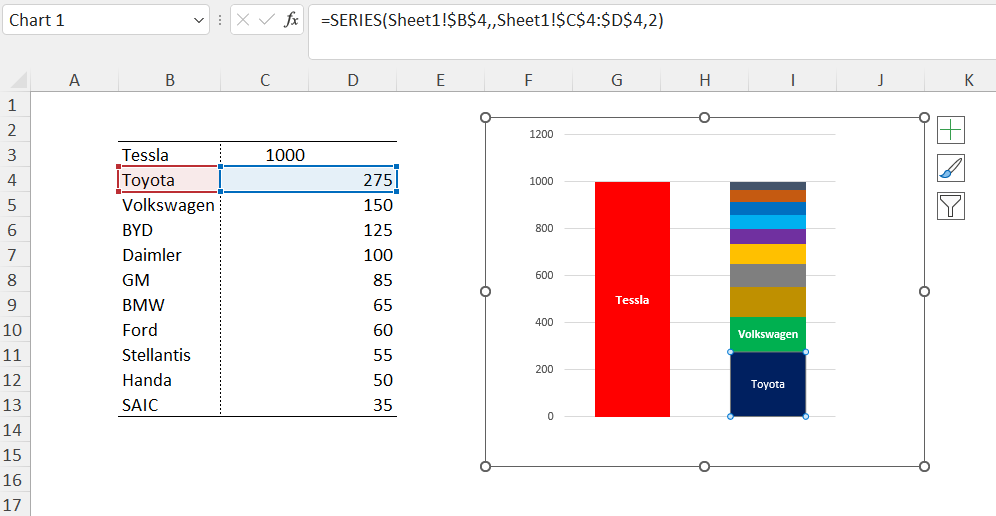Select the green Volkswagen chart segment
This screenshot has height=516, width=996.
tap(768, 334)
